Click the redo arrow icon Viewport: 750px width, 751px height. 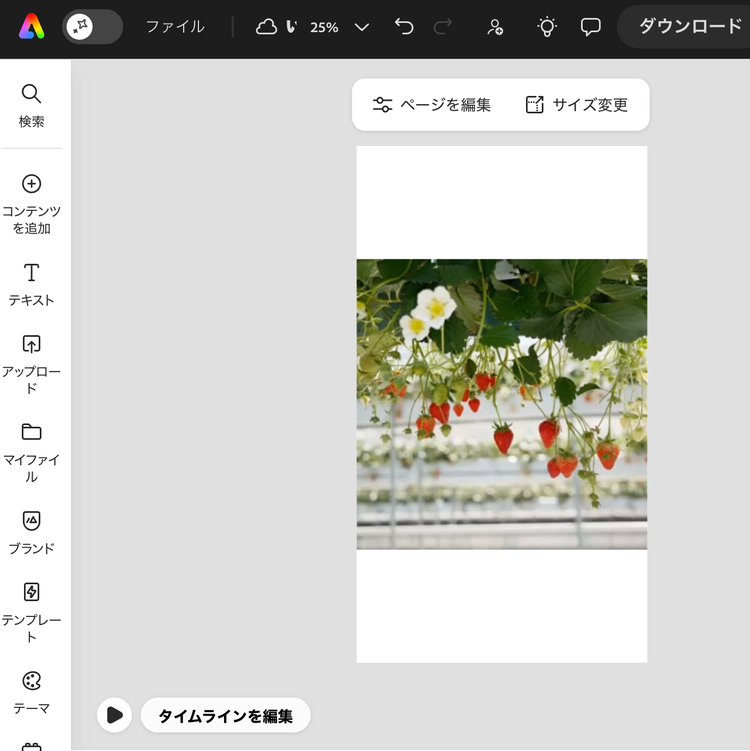[x=443, y=27]
